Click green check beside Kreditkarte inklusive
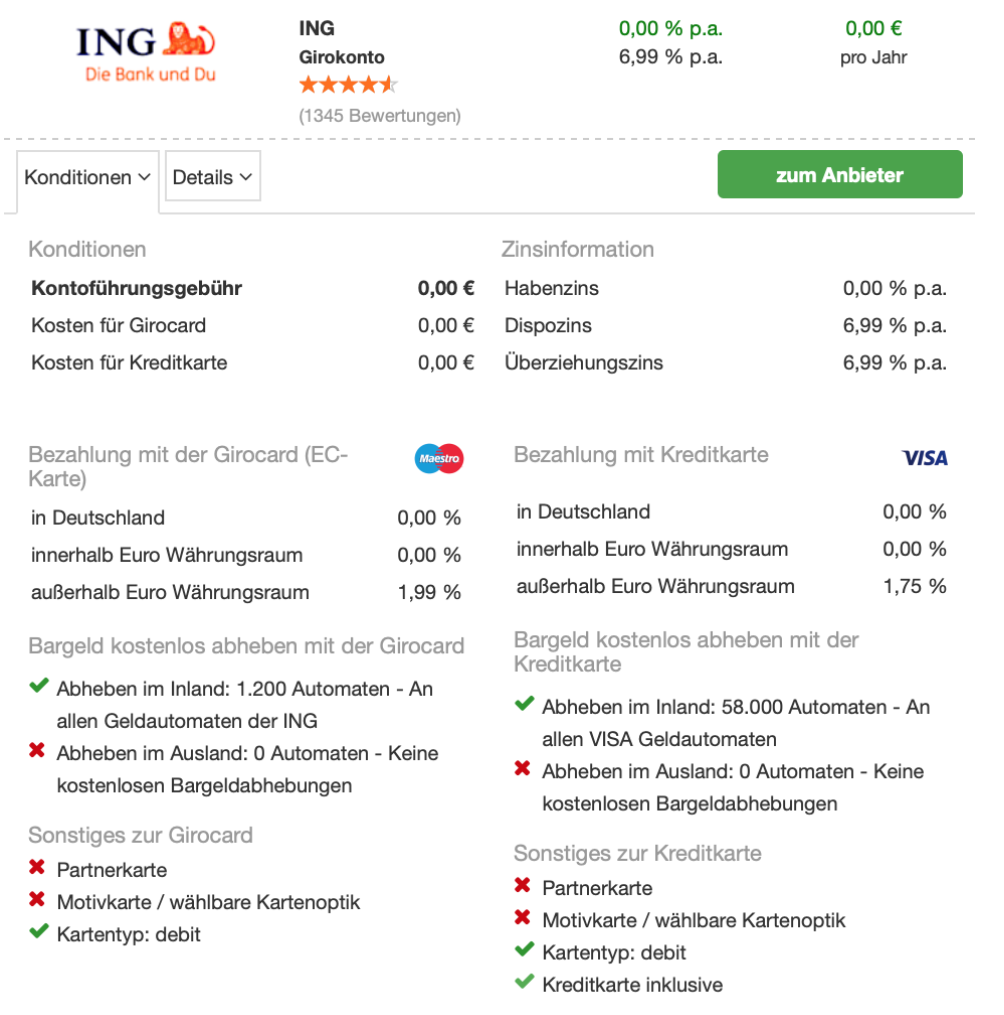The width and height of the screenshot is (1004, 1015). (x=524, y=983)
